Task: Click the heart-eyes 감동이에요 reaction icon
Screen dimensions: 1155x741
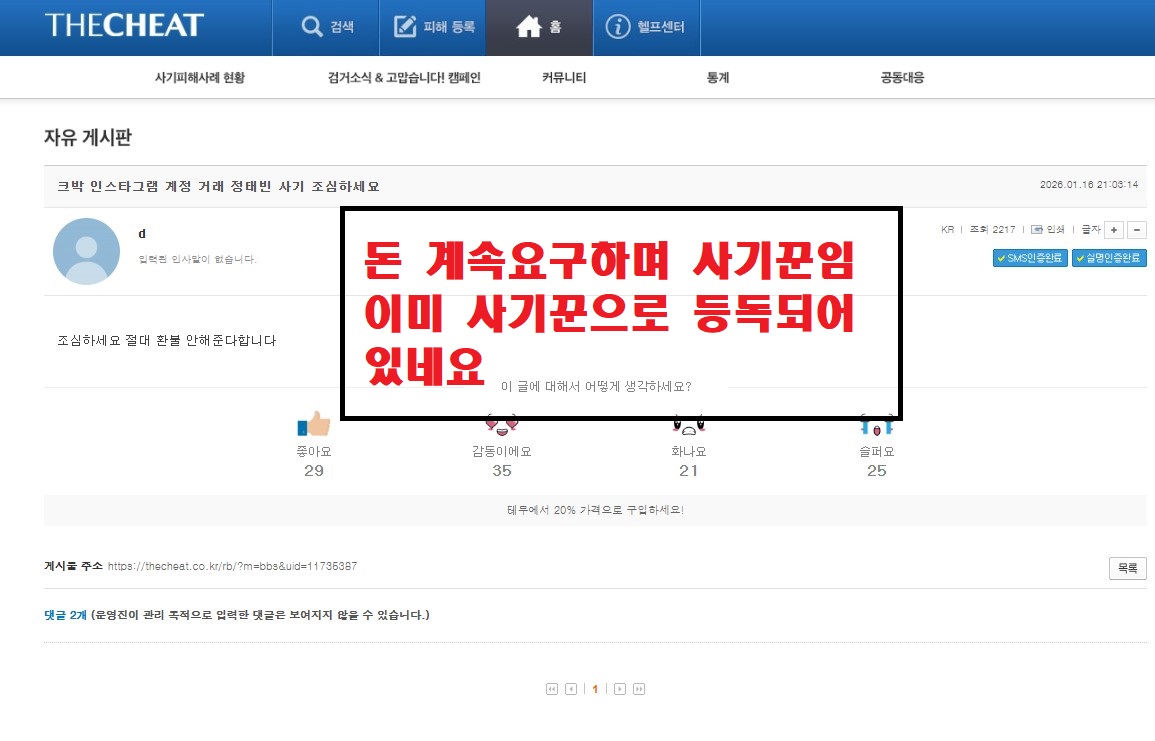Action: [x=501, y=425]
